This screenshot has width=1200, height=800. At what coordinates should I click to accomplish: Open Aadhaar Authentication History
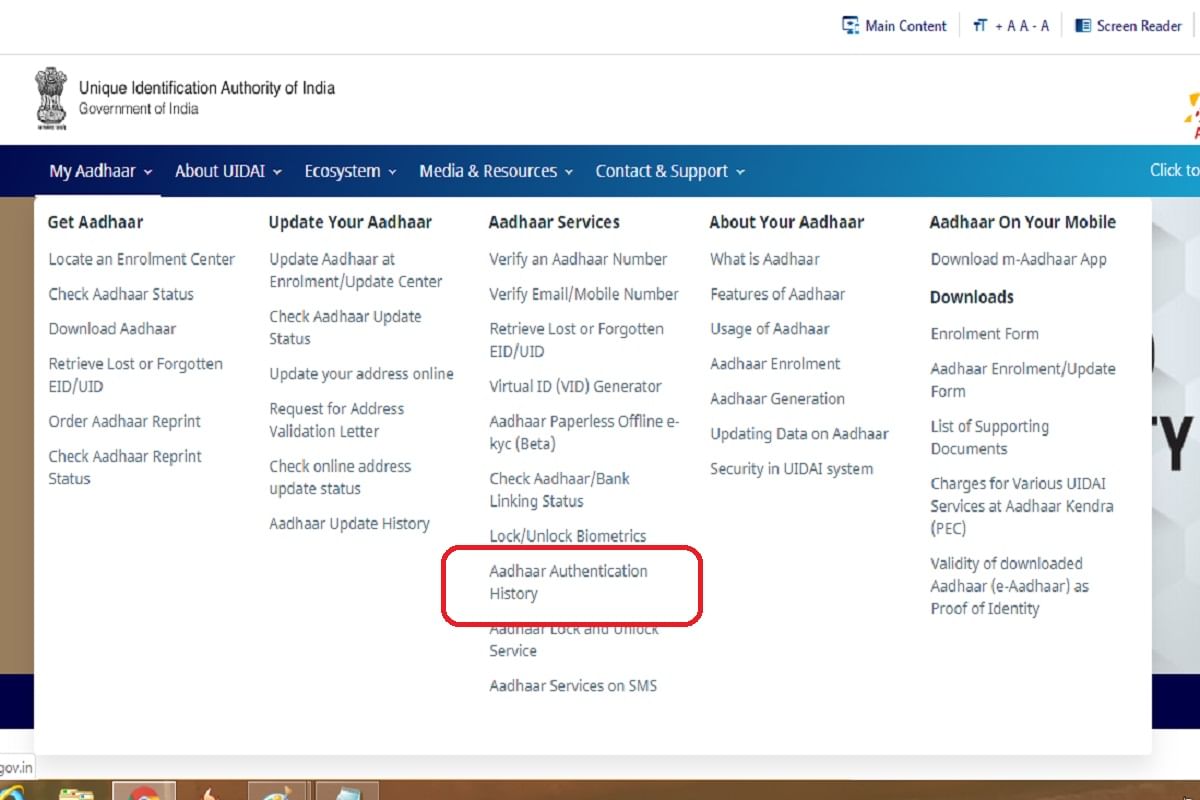coord(568,582)
